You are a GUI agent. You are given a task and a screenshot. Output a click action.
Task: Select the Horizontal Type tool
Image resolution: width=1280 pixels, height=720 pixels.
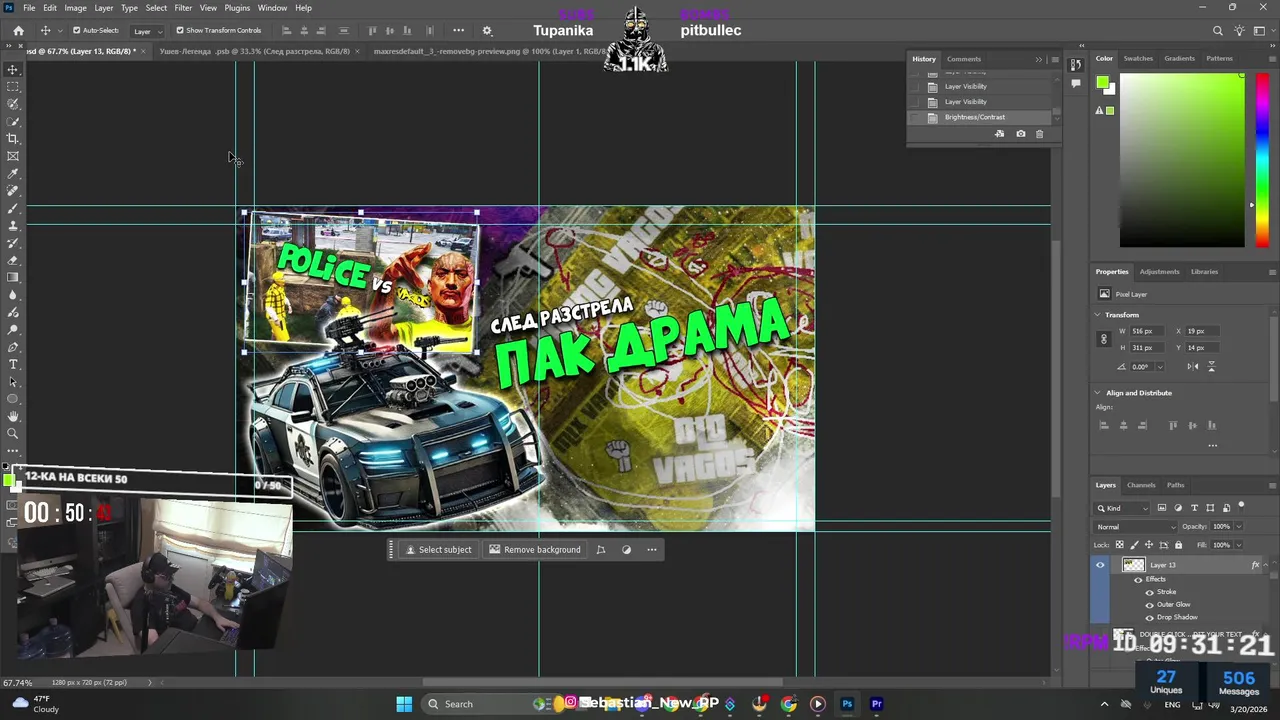[x=13, y=364]
